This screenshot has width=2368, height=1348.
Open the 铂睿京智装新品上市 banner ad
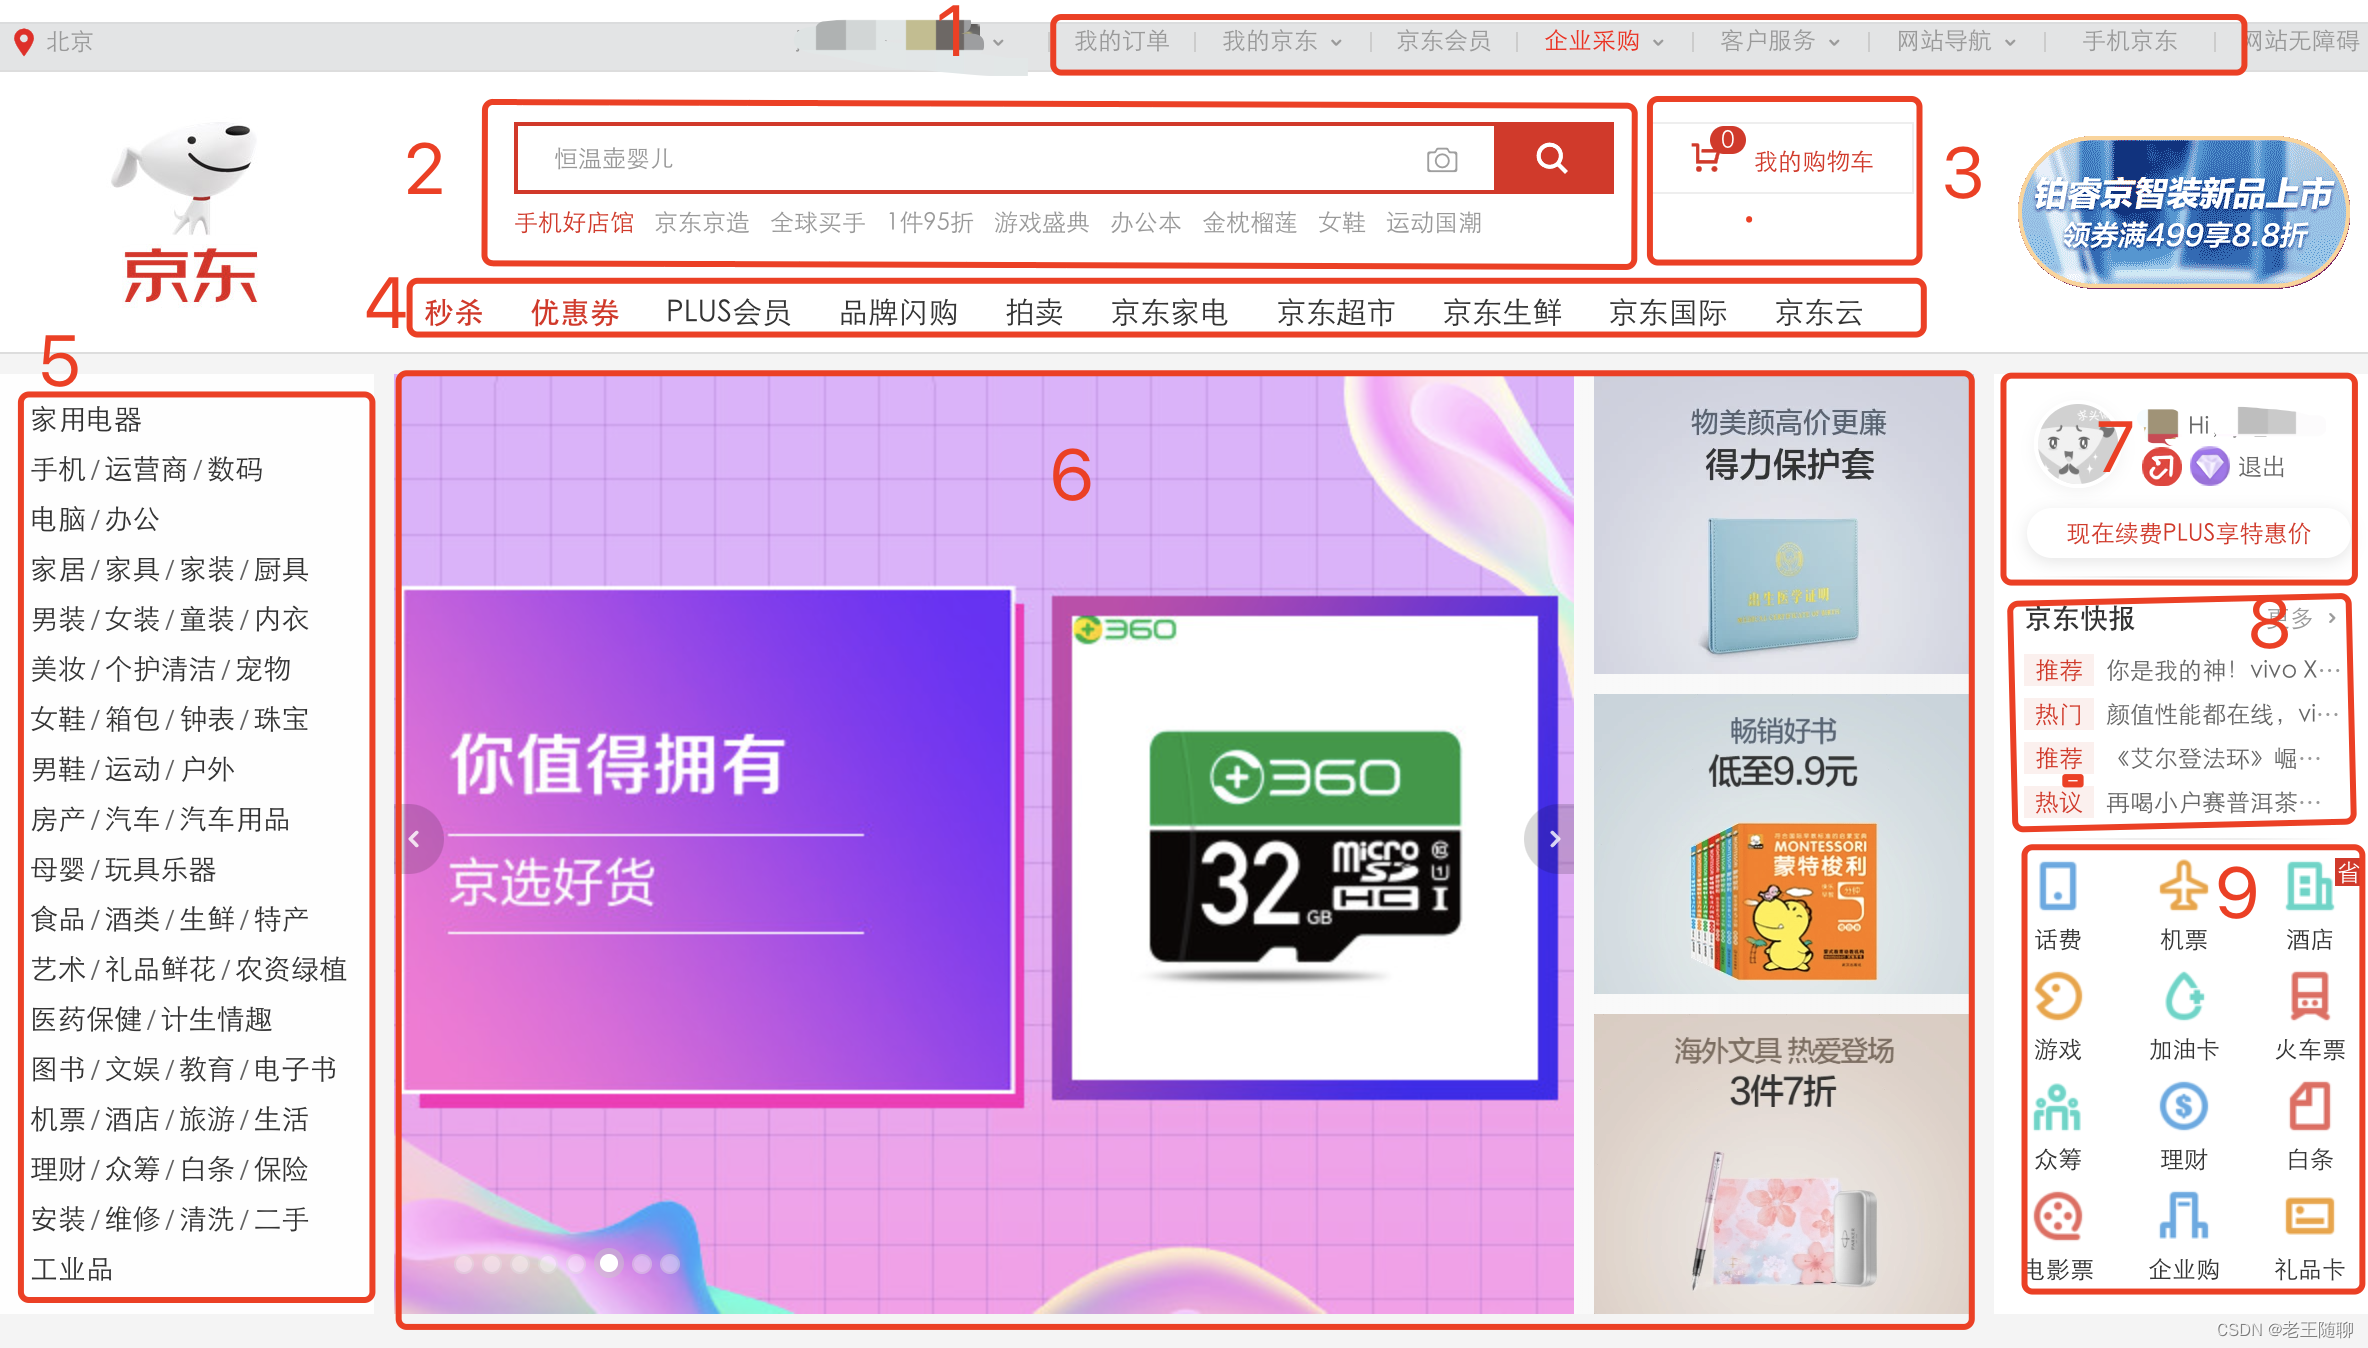coord(2184,212)
